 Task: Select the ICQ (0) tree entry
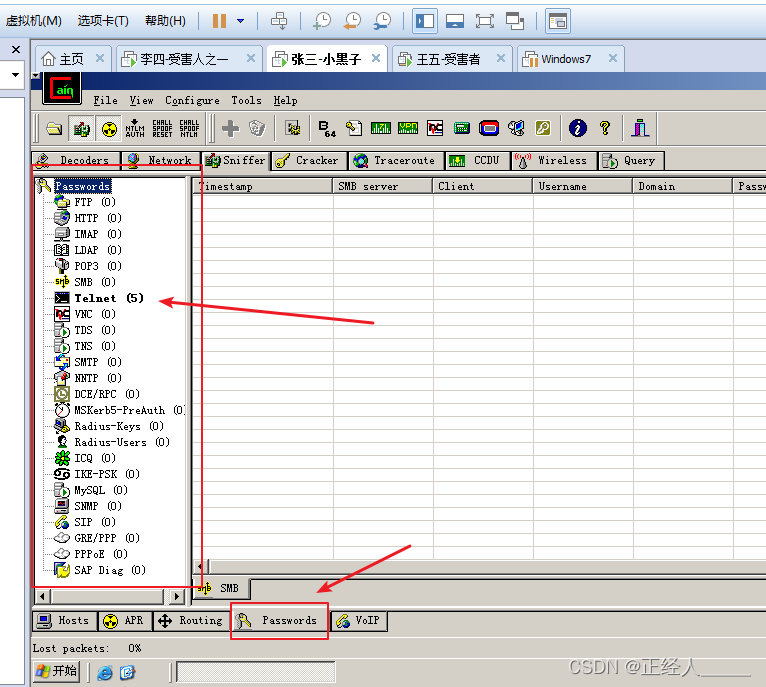[x=95, y=458]
